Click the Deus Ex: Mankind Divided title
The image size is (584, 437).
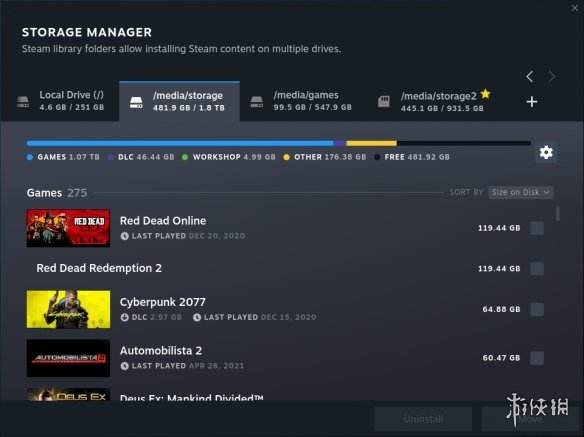click(x=191, y=397)
